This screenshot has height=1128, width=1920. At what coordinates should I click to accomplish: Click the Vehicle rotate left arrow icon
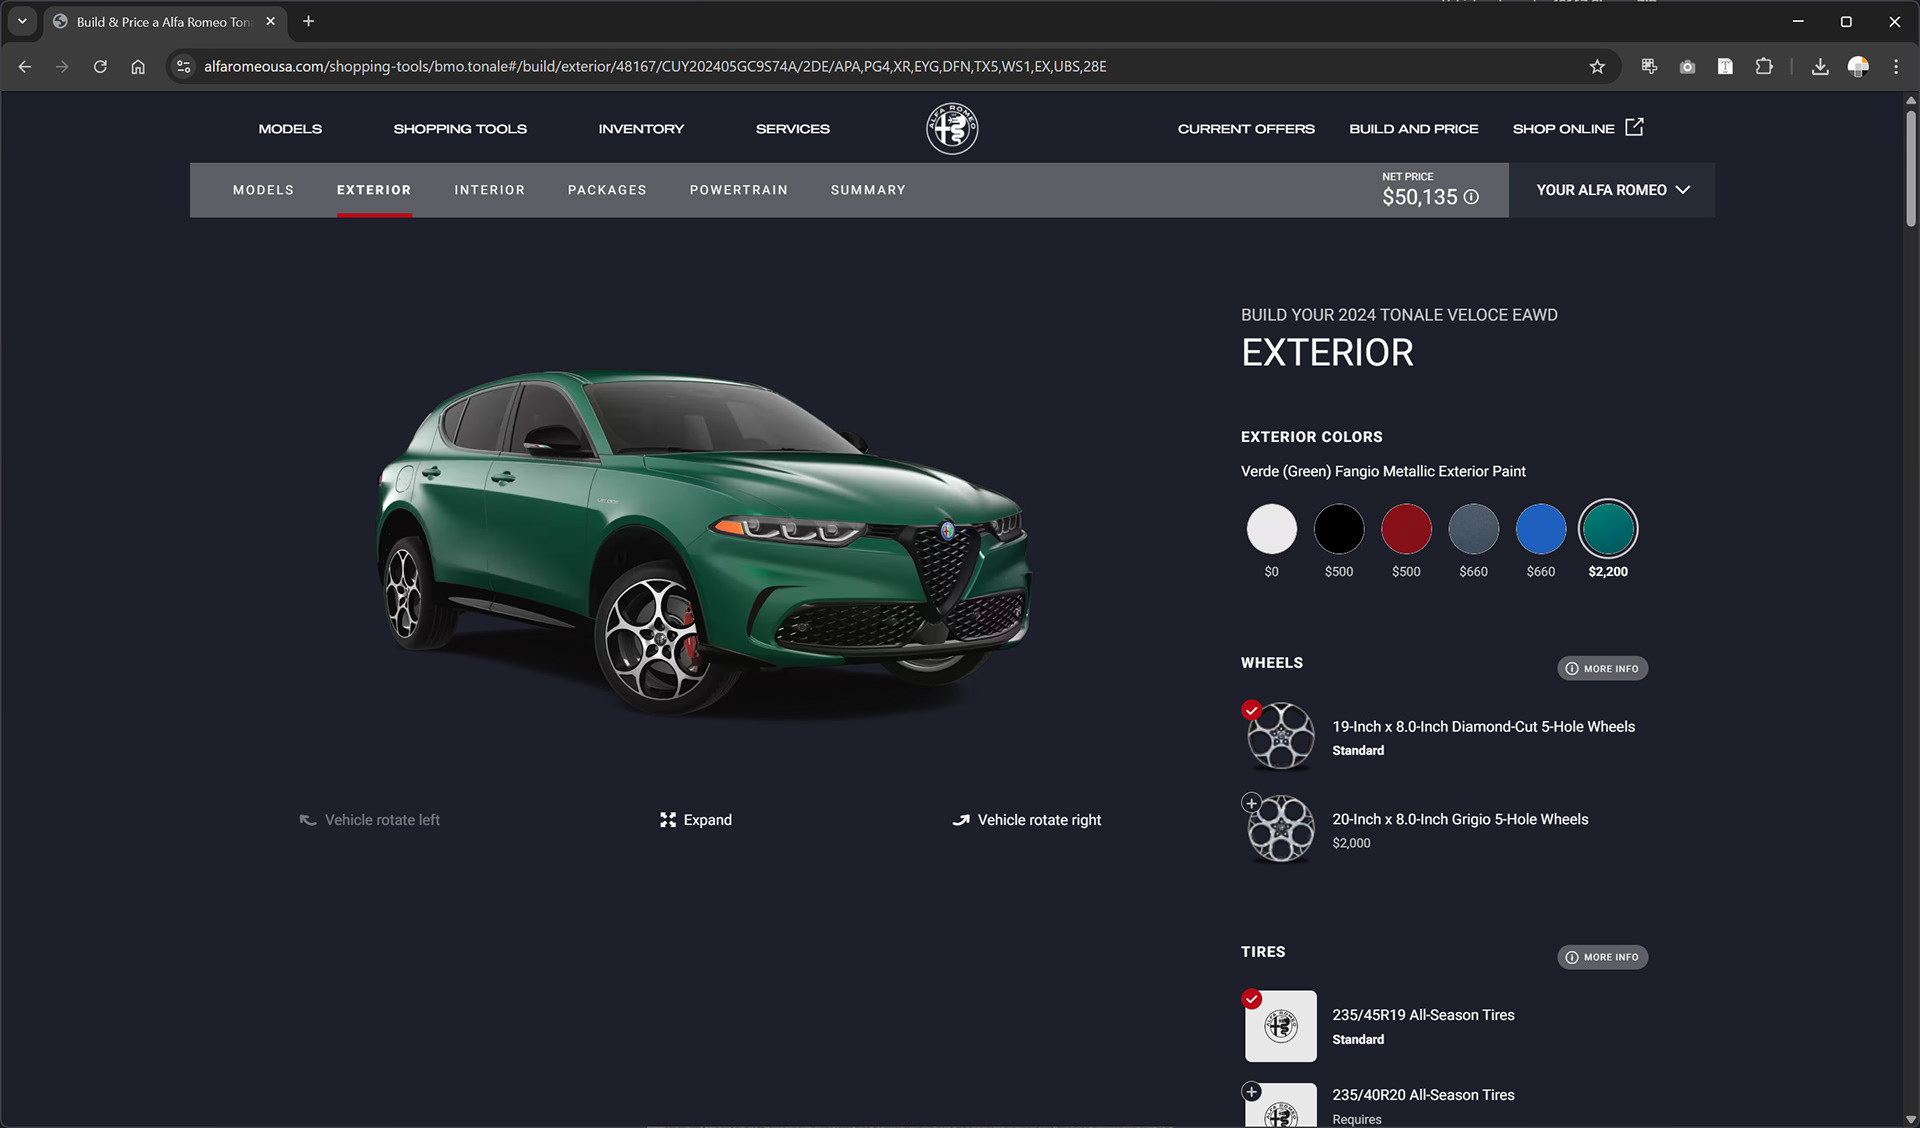coord(308,820)
